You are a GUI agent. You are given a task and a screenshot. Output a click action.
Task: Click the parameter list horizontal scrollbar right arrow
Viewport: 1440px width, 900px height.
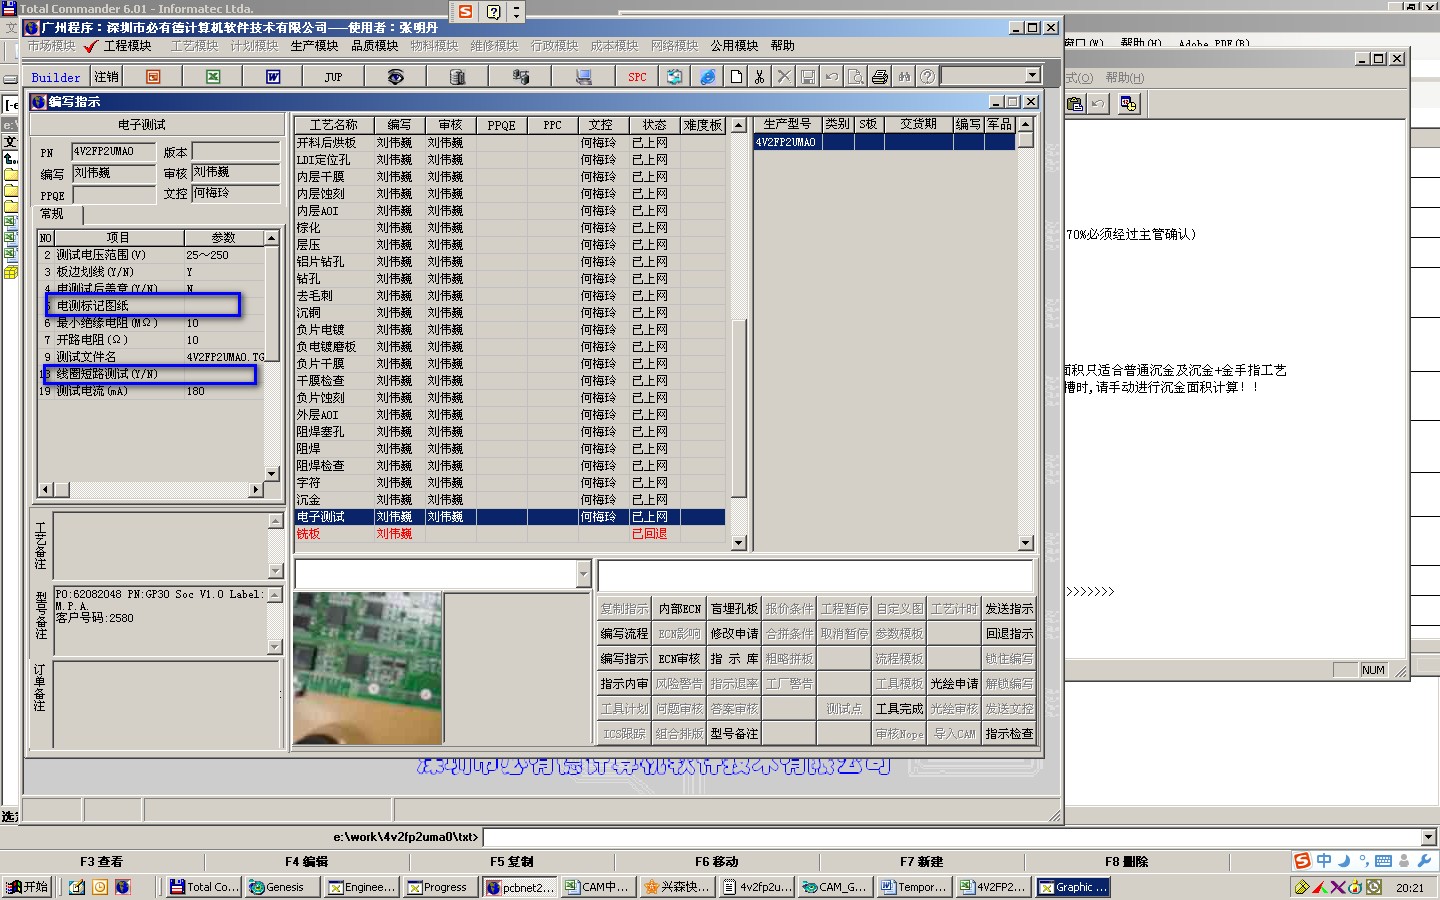pos(256,489)
